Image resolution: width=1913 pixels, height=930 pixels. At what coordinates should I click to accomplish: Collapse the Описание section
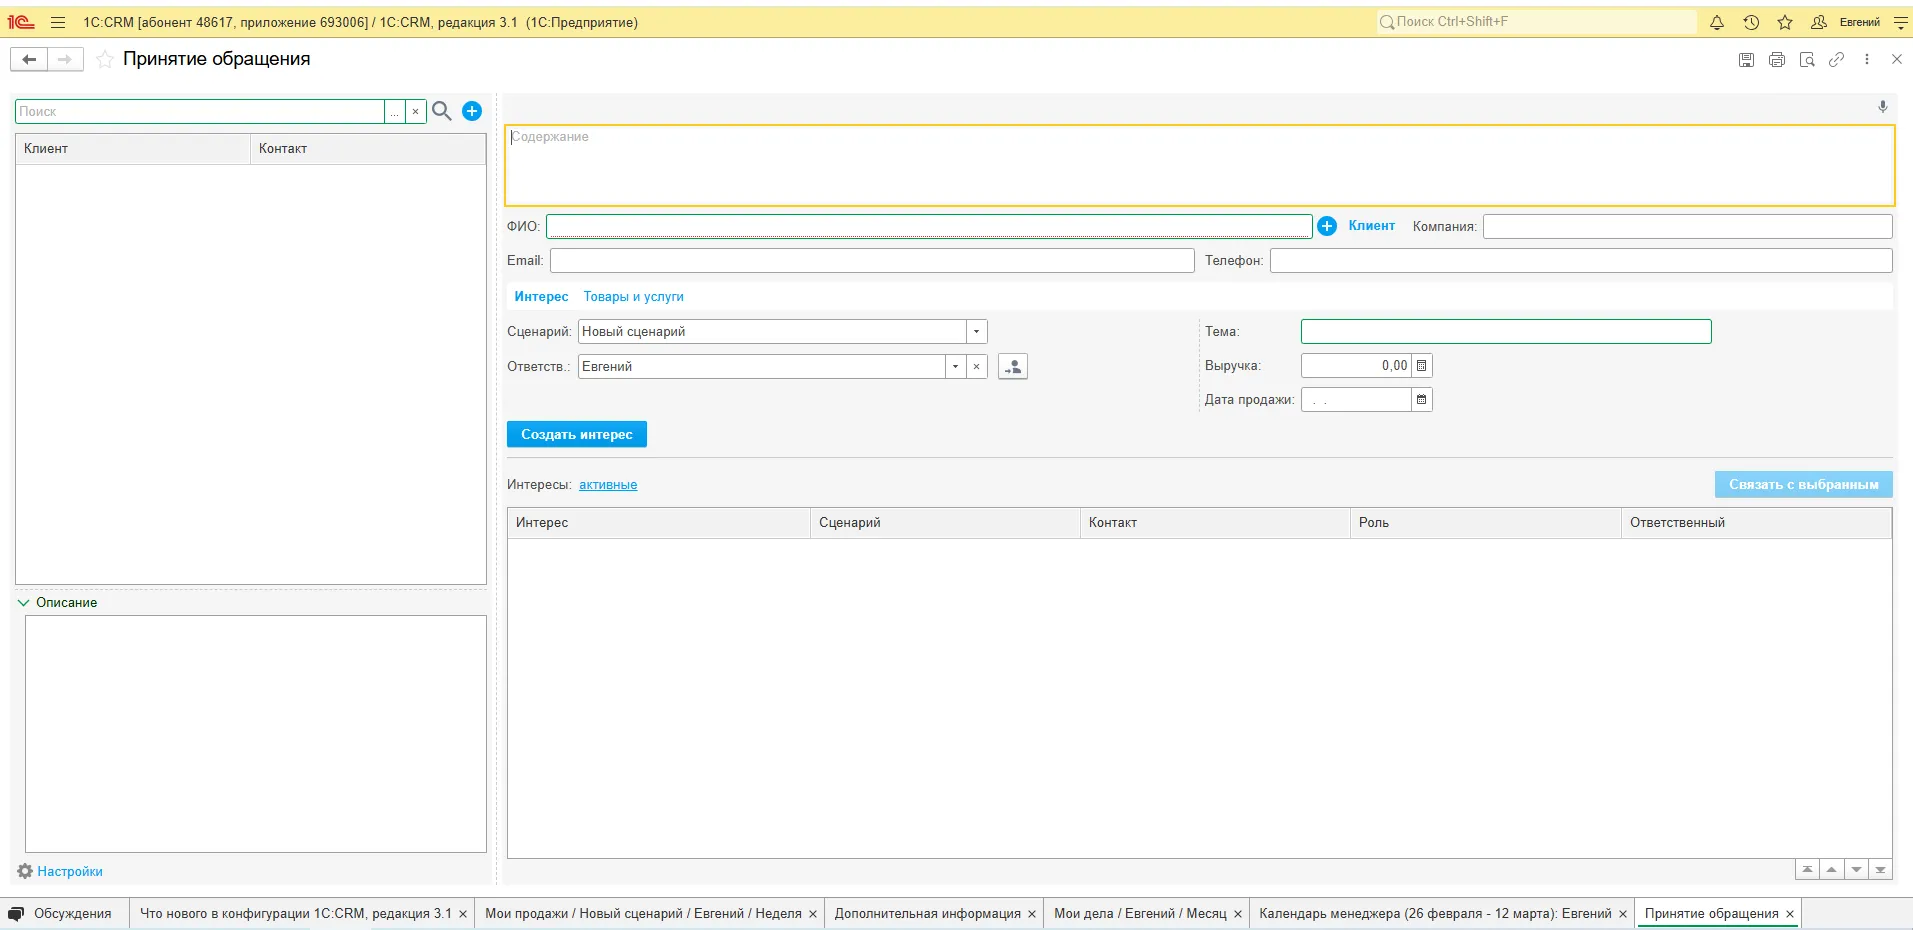coord(24,602)
